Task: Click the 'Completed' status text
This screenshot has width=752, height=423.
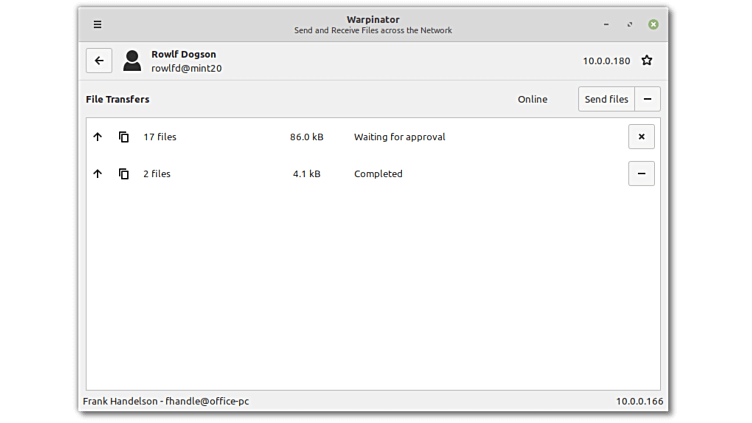Action: tap(378, 174)
